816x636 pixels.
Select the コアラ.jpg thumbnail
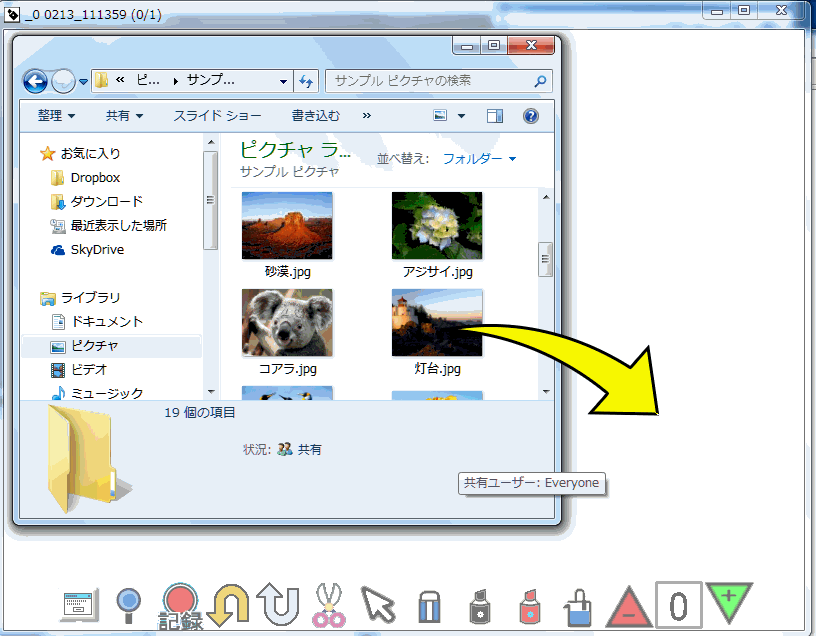pos(287,323)
